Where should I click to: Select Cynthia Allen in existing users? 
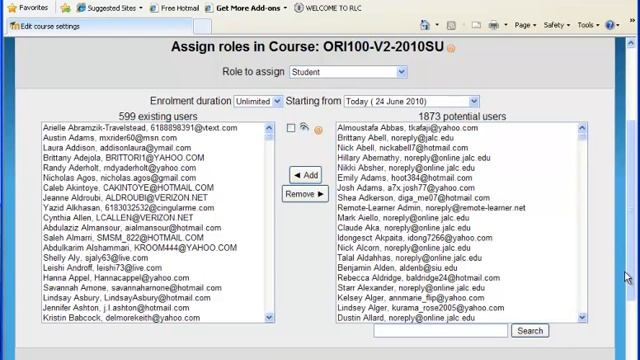click(153, 218)
